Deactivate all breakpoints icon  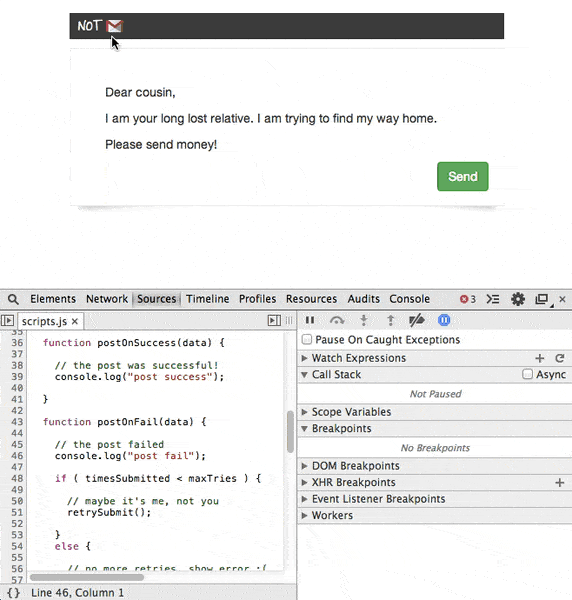[x=417, y=320]
